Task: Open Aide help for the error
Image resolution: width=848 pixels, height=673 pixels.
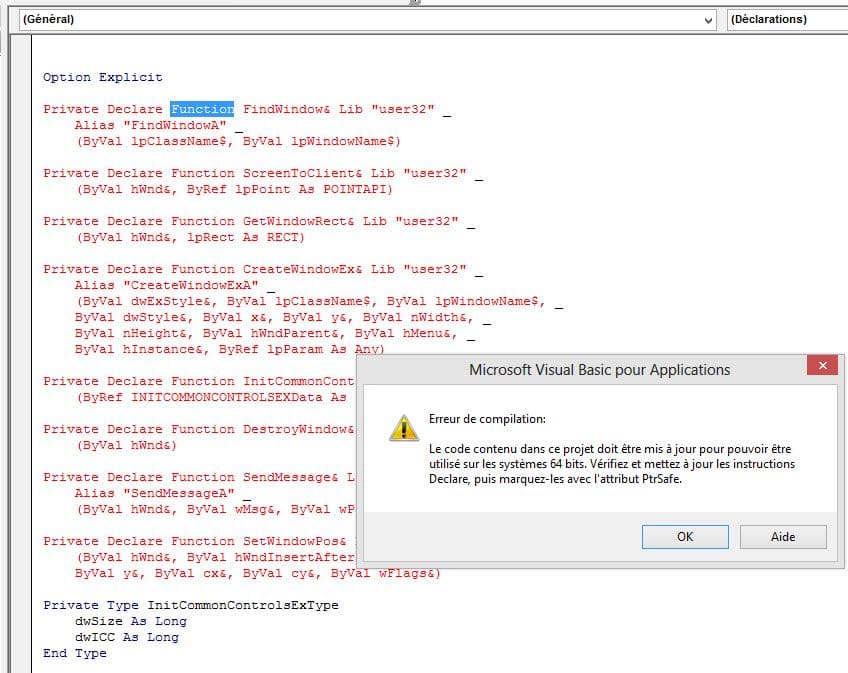Action: click(x=783, y=537)
